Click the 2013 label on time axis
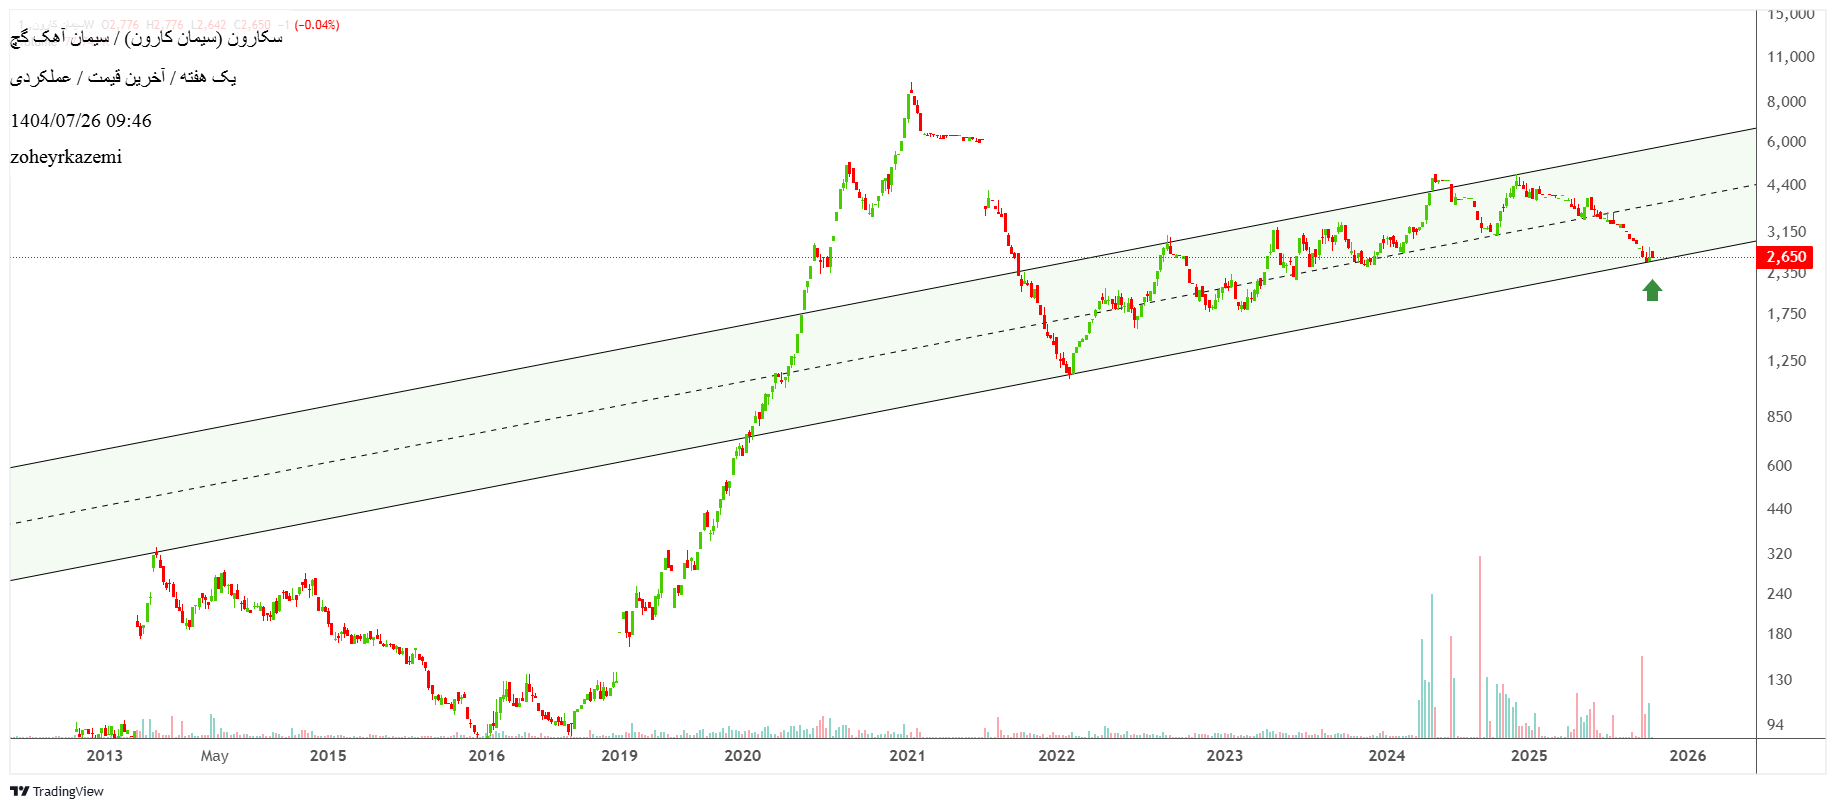 coord(104,755)
